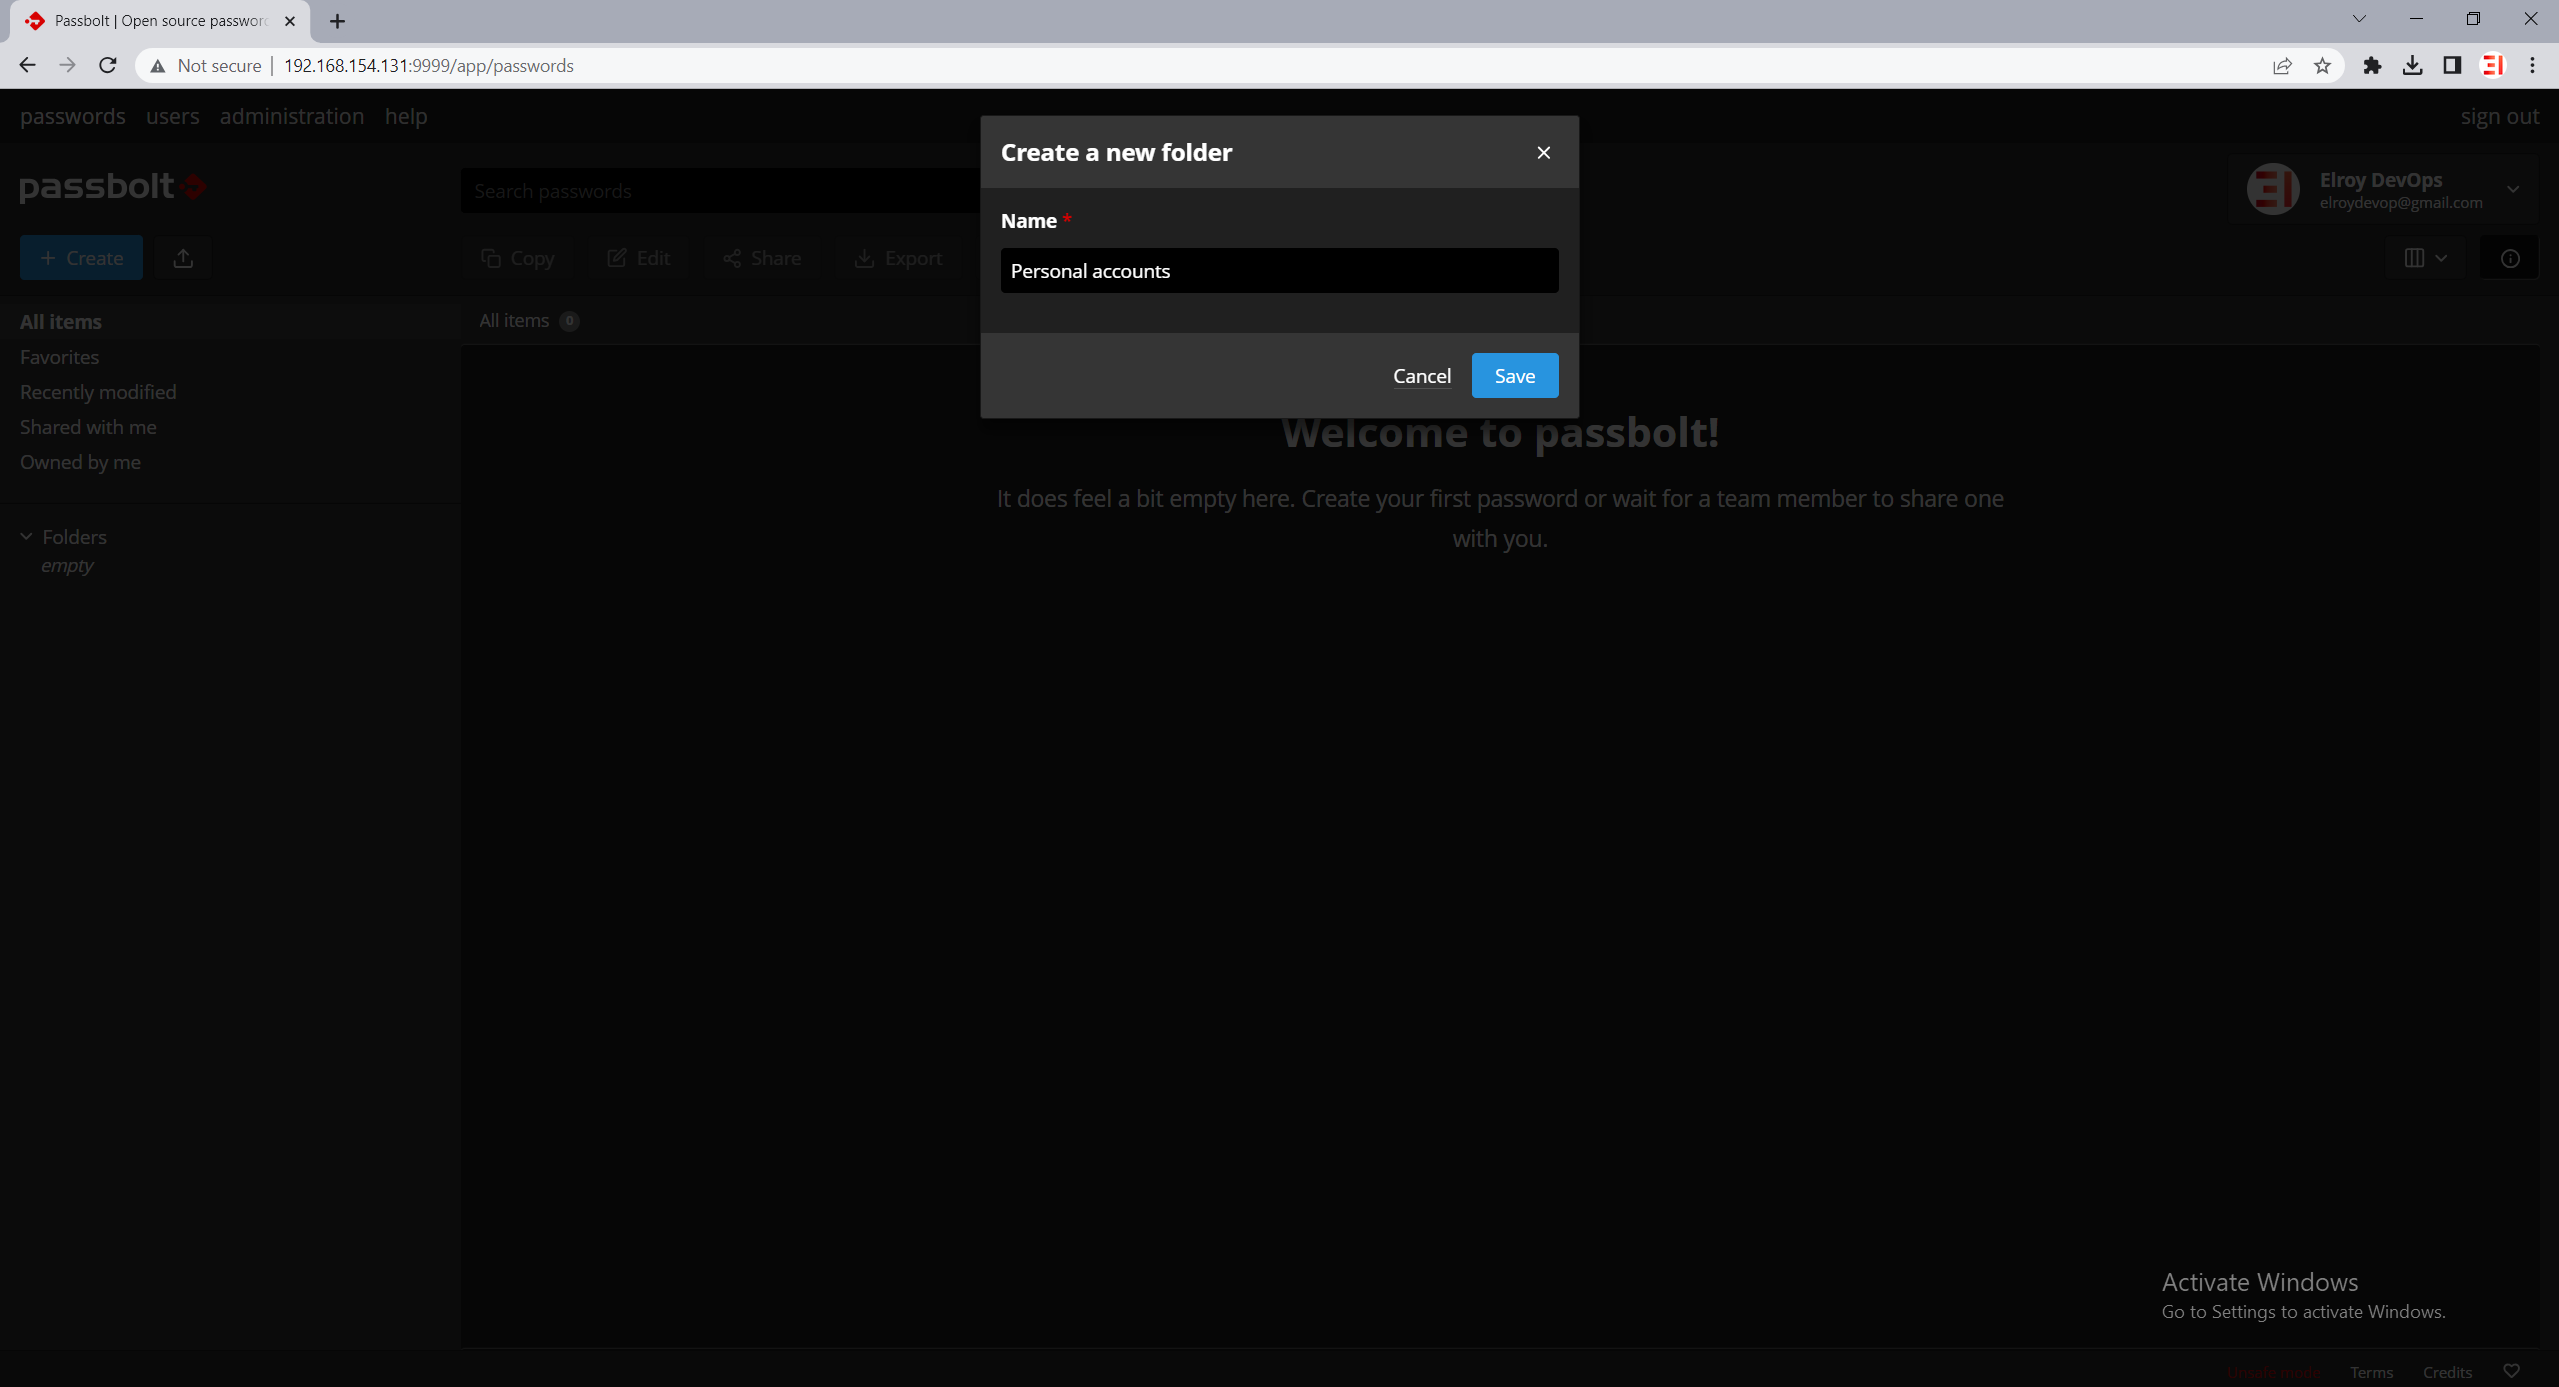
Task: Open the browser Extensions puzzle icon
Action: pos(2372,66)
